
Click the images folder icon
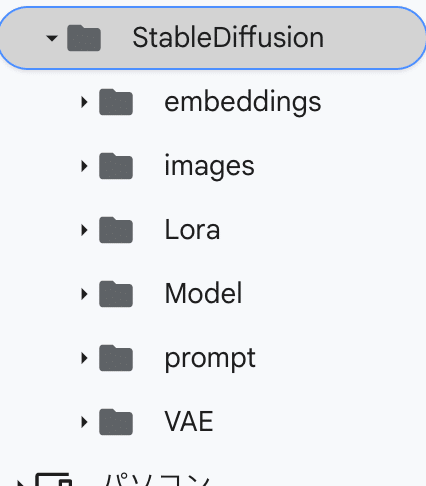coord(116,166)
